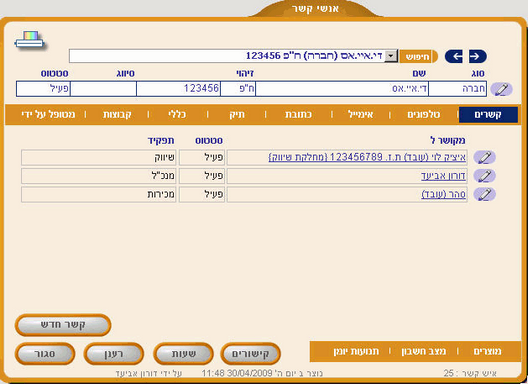Switch to the אימייל tab
528x384 pixels.
coord(360,115)
